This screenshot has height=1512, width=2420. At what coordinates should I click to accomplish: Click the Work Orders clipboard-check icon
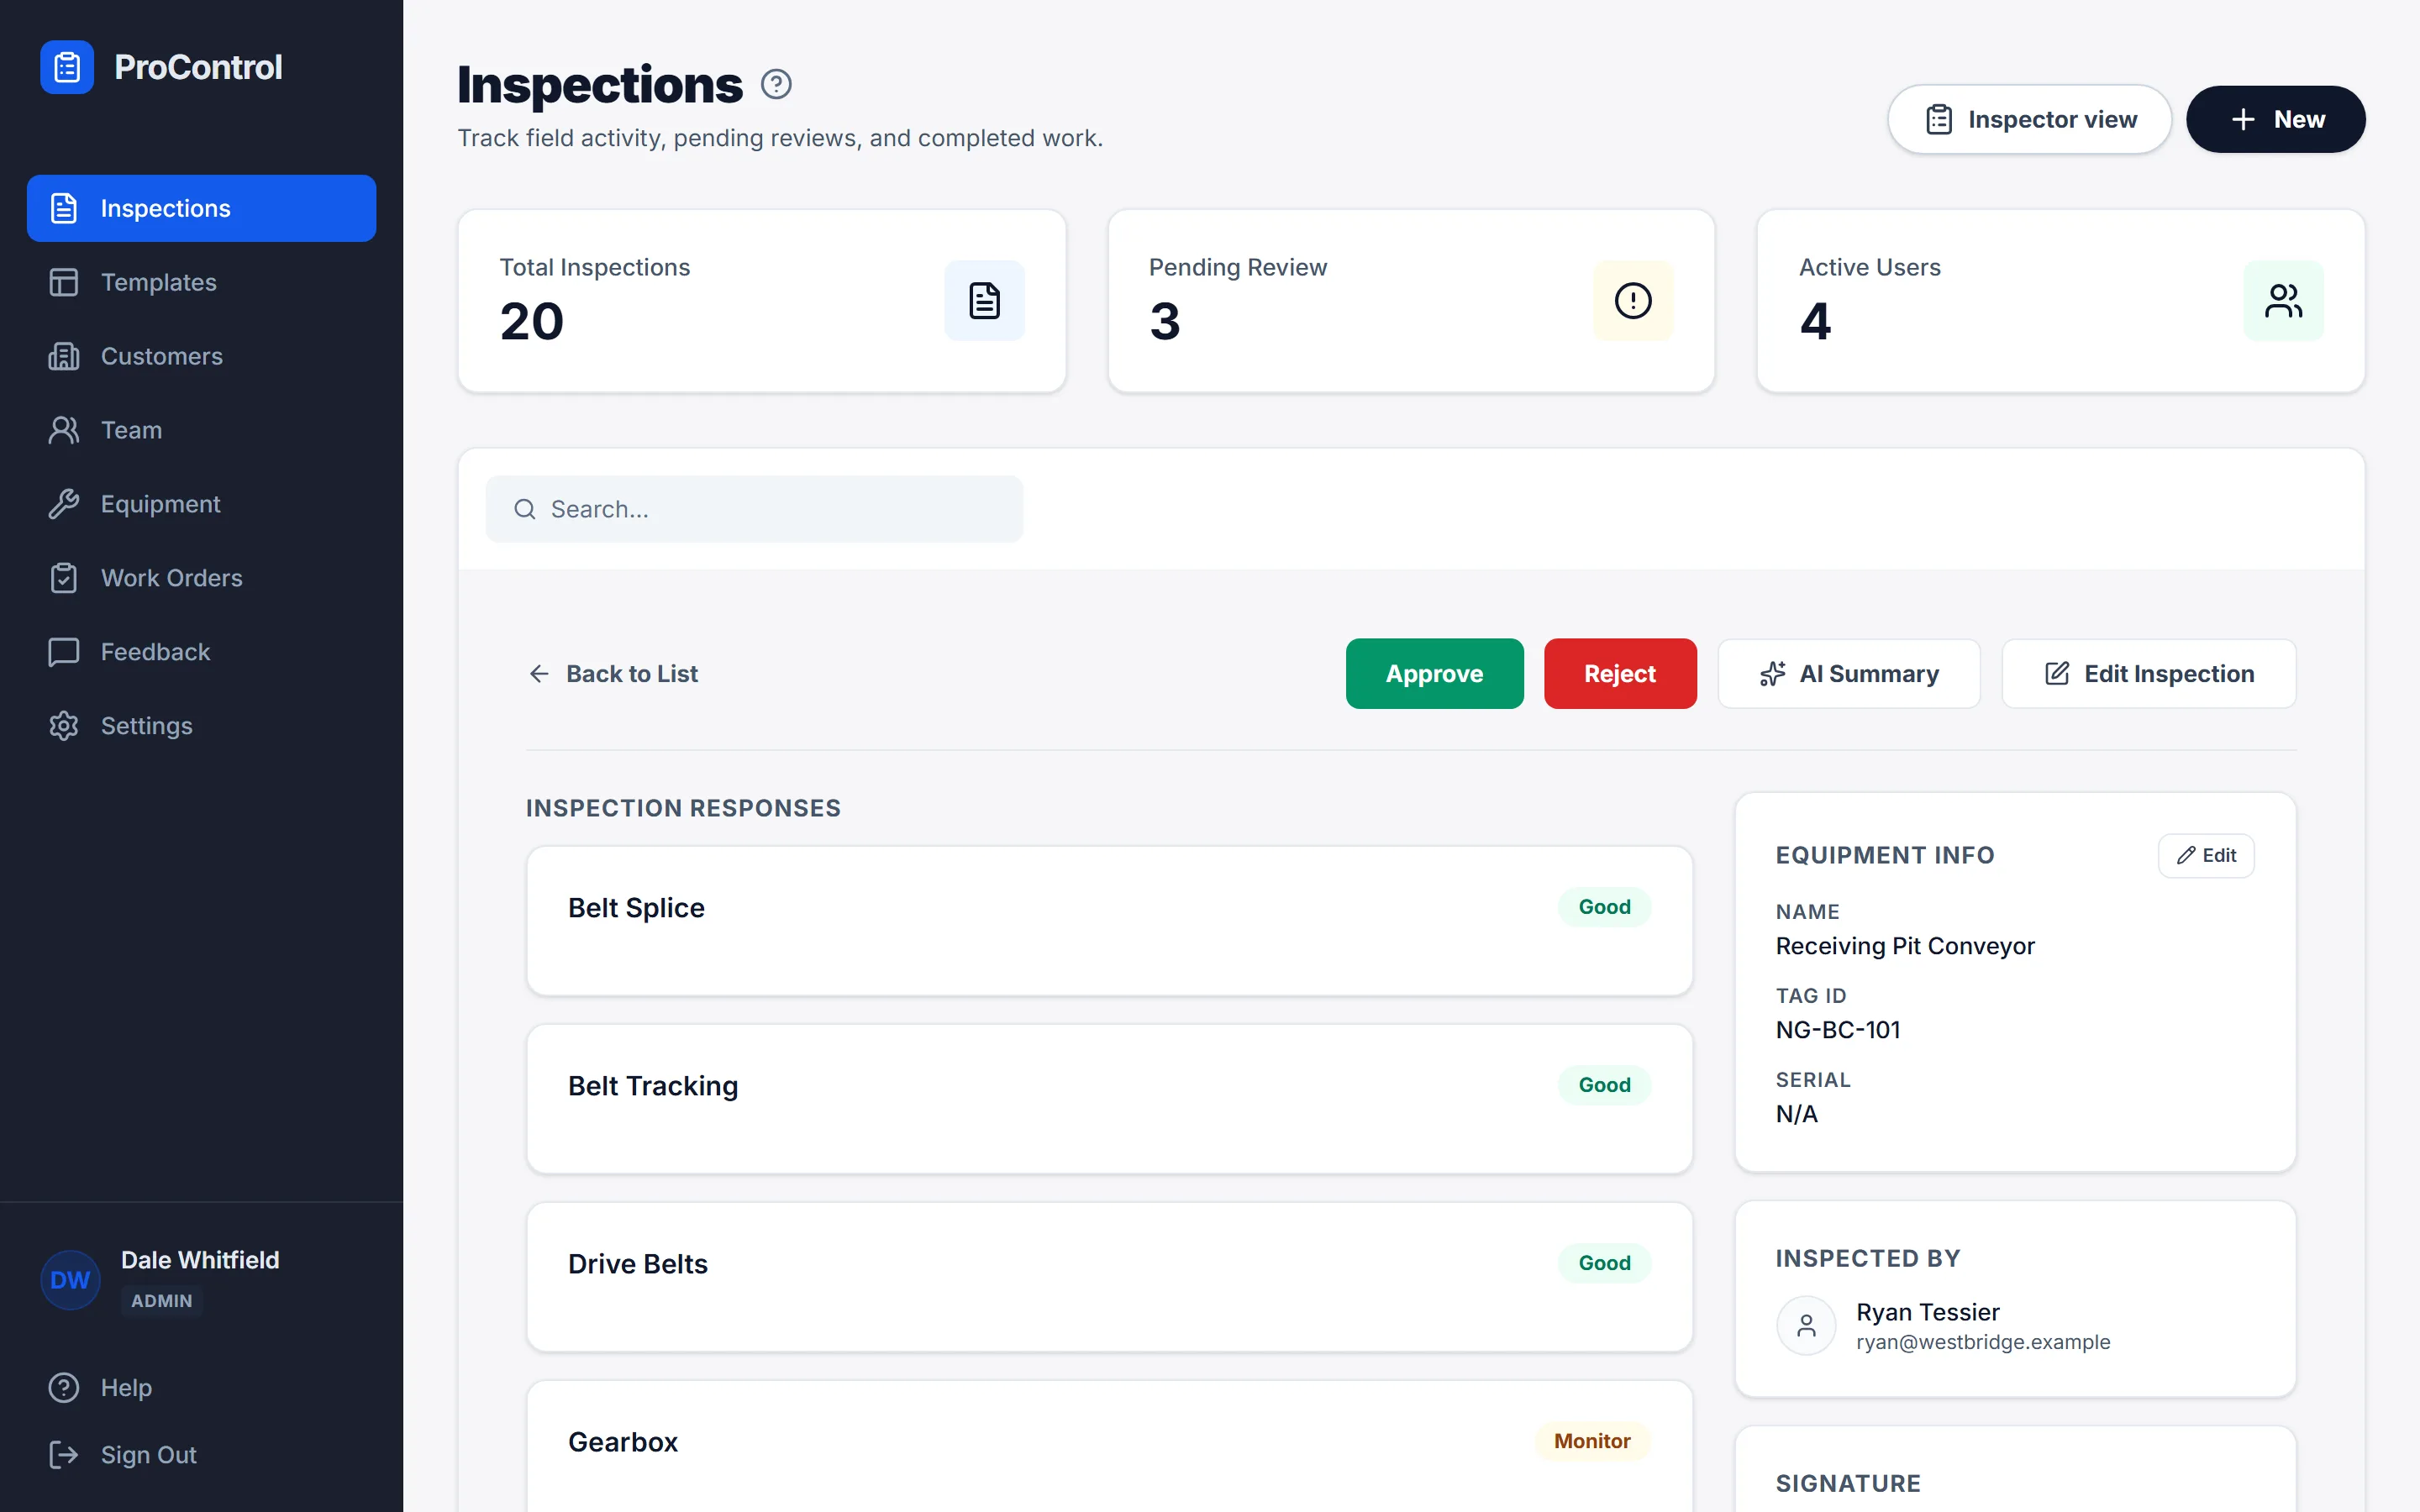[x=64, y=578]
